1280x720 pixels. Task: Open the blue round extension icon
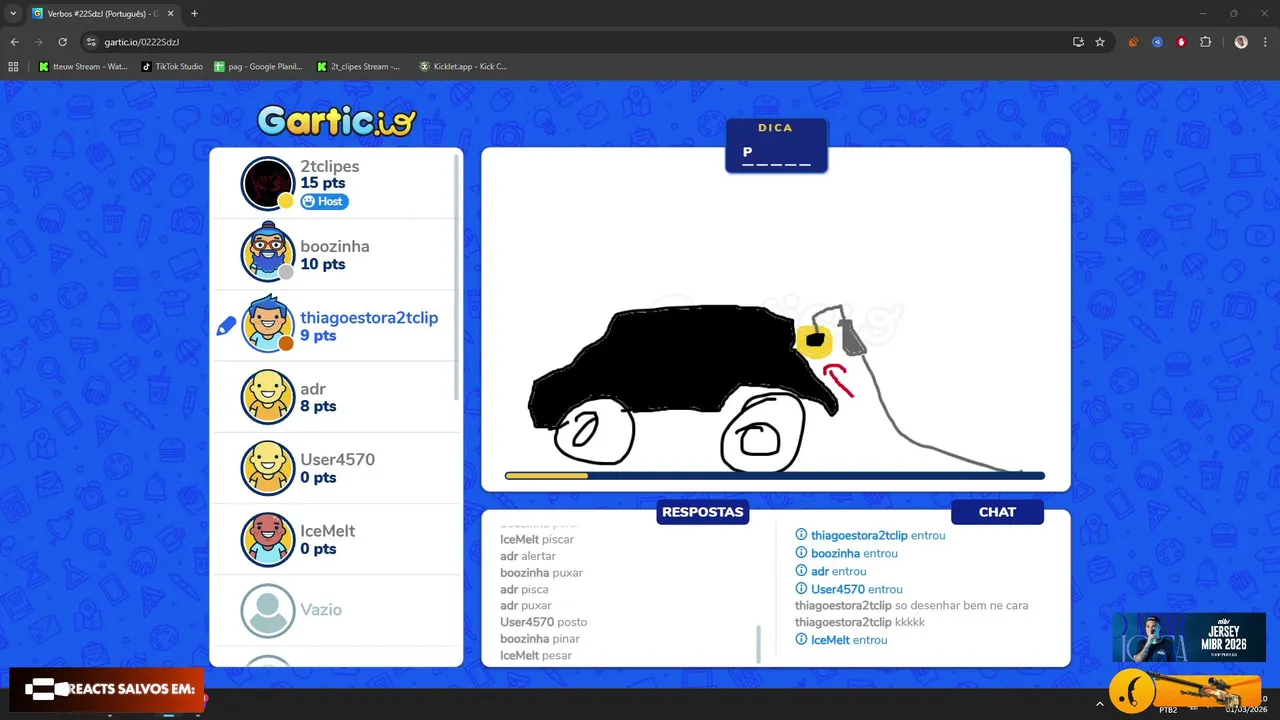click(x=1157, y=42)
